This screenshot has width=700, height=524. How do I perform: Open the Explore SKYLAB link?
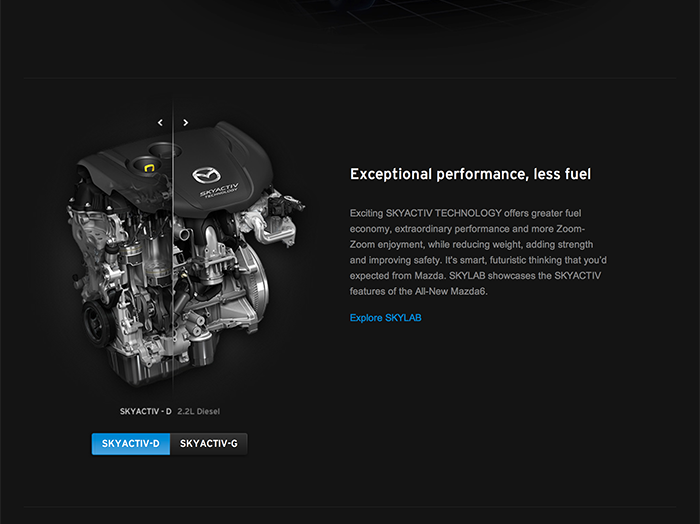(385, 318)
